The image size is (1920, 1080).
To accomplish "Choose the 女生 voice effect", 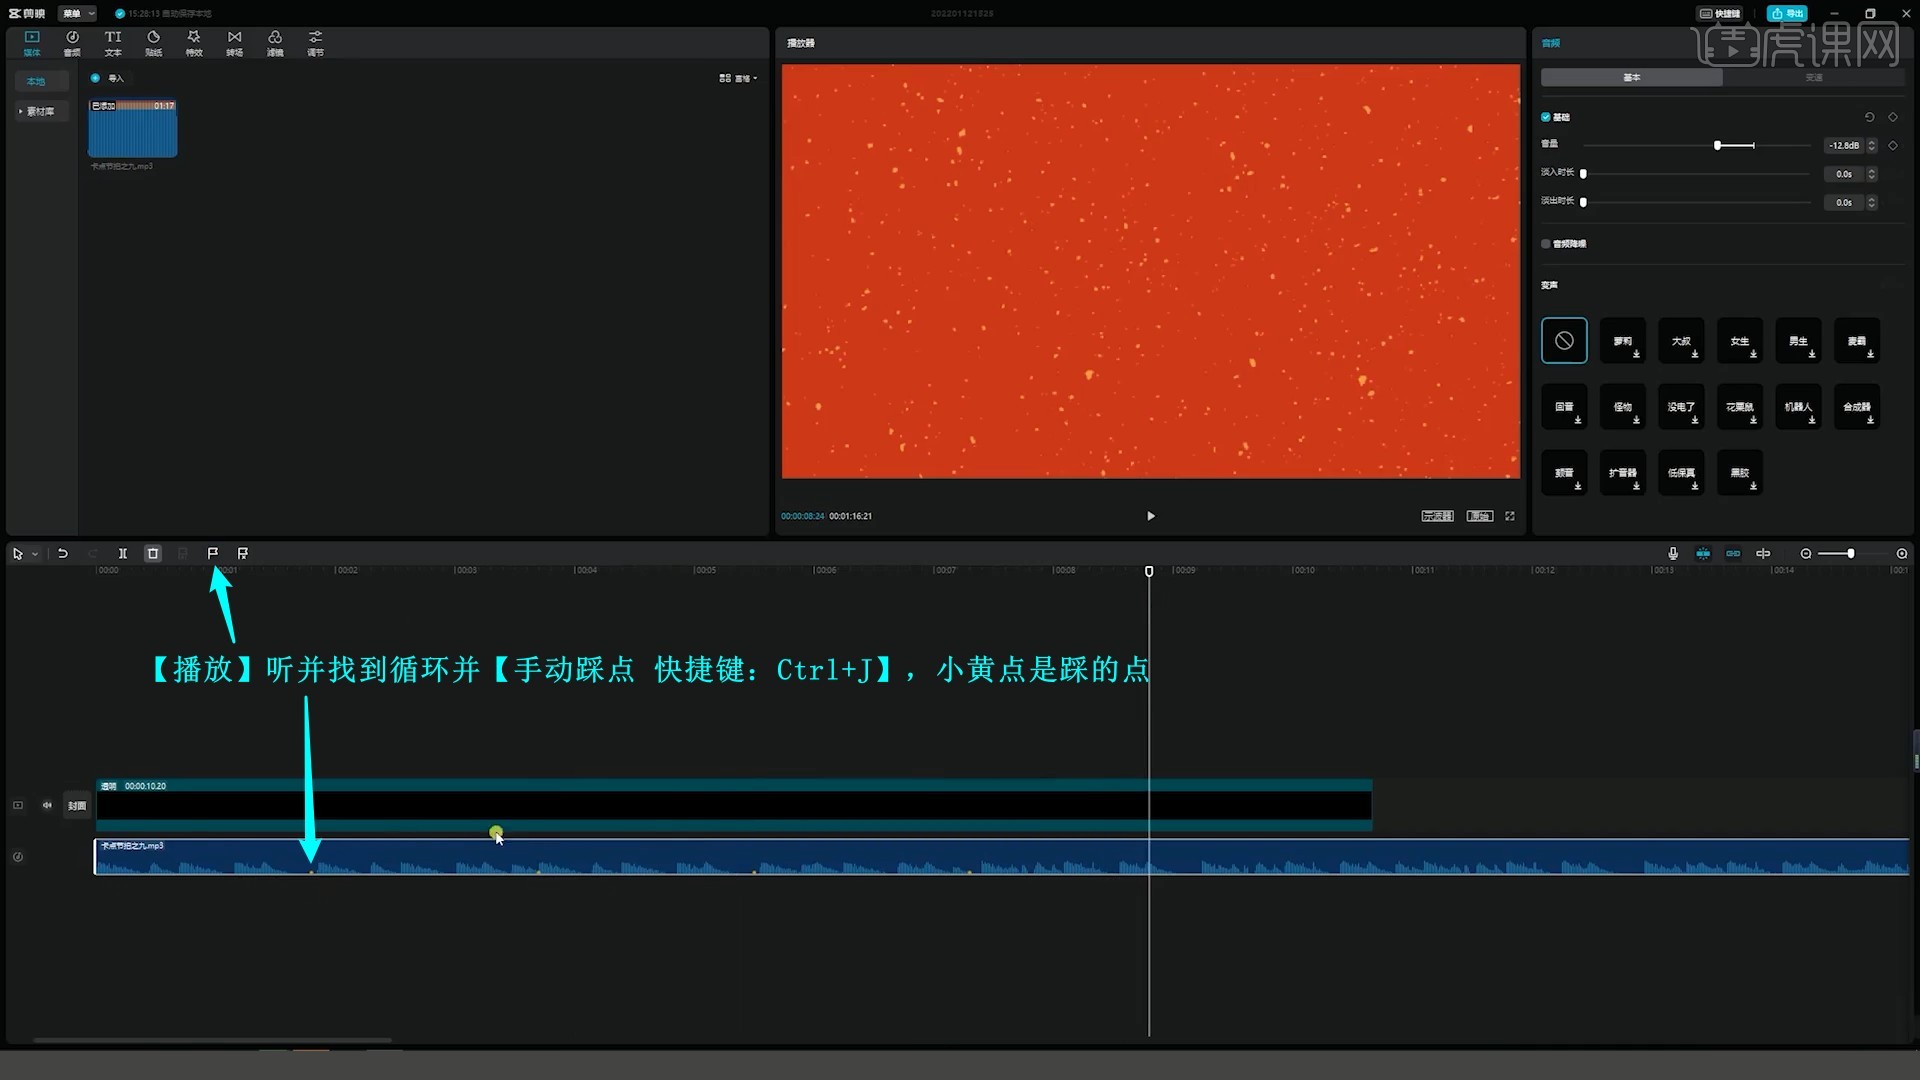I will [x=1740, y=341].
